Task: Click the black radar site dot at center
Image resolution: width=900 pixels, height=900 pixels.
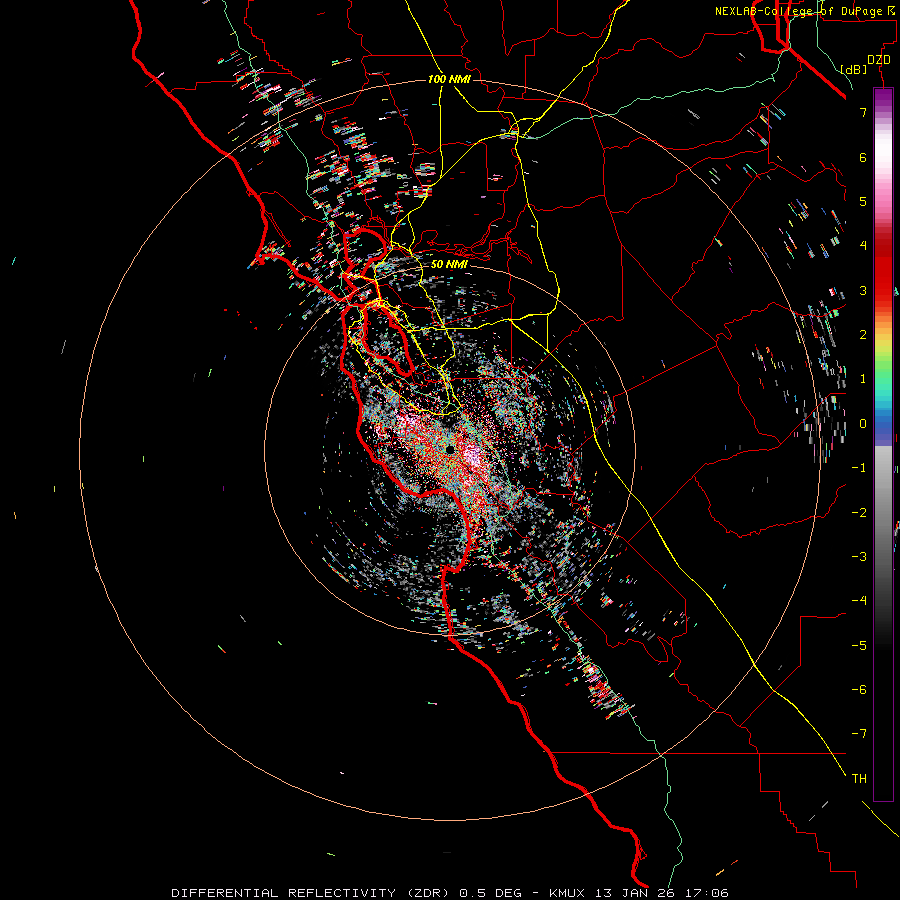Action: pos(450,449)
